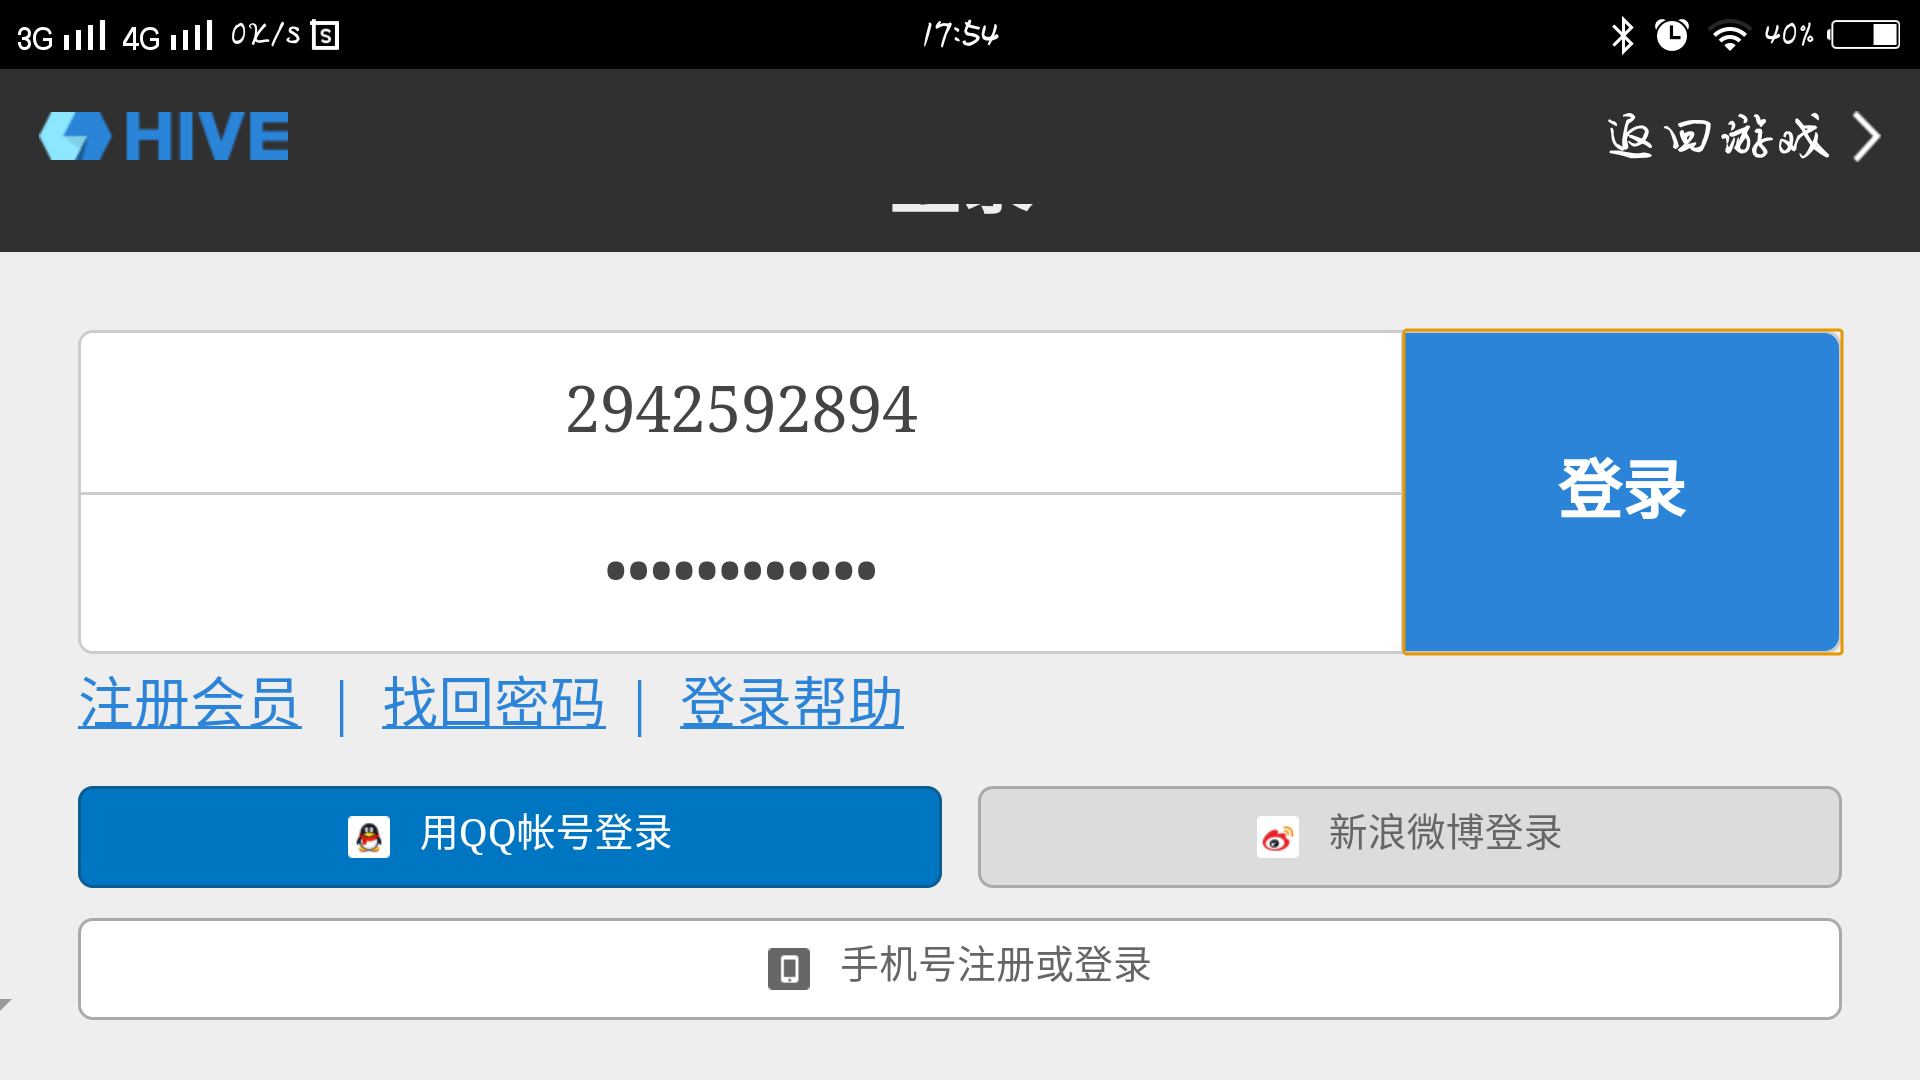
Task: Log in with 用QQ帐号登录 button
Action: click(510, 837)
